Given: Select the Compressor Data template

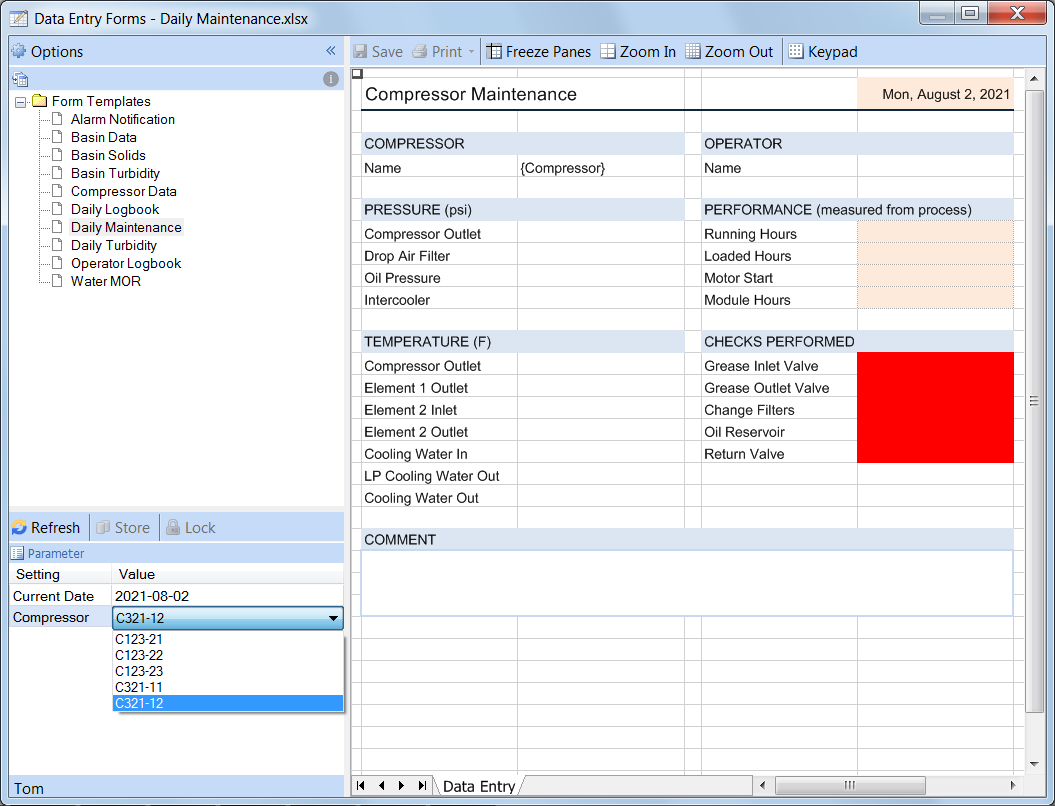Looking at the screenshot, I should [x=124, y=192].
